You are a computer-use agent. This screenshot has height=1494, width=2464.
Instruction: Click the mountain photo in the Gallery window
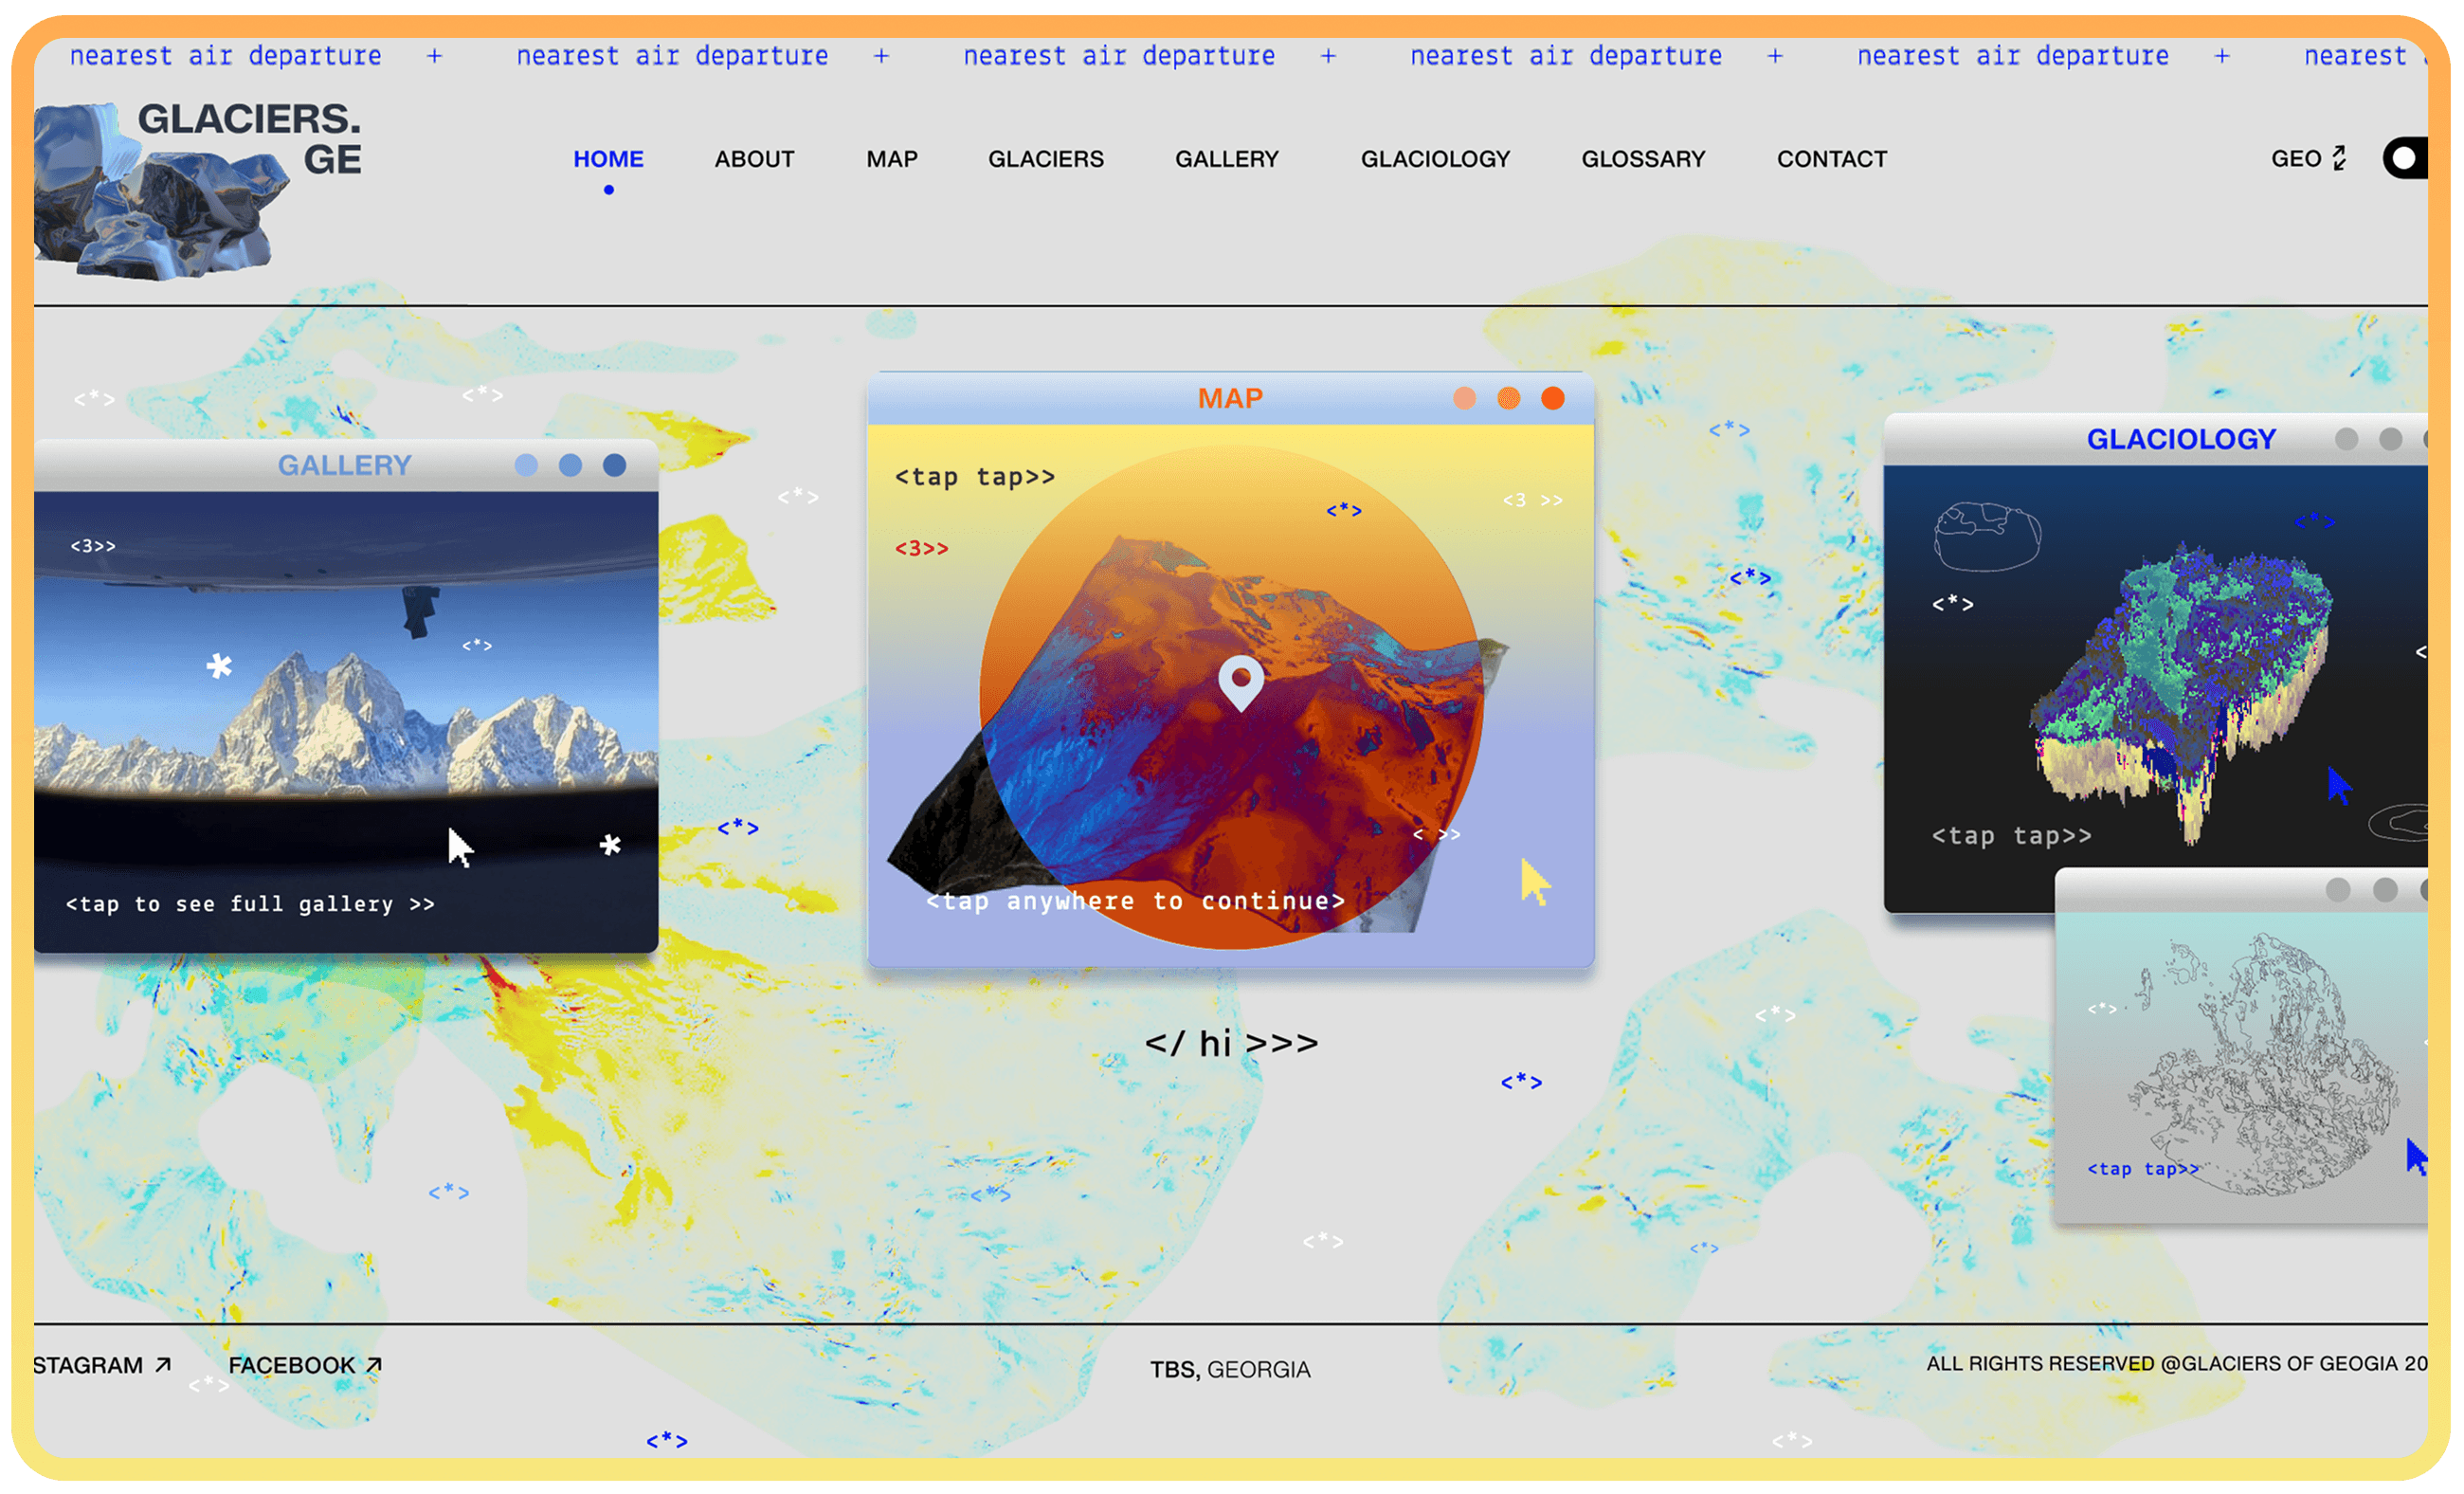click(x=350, y=730)
